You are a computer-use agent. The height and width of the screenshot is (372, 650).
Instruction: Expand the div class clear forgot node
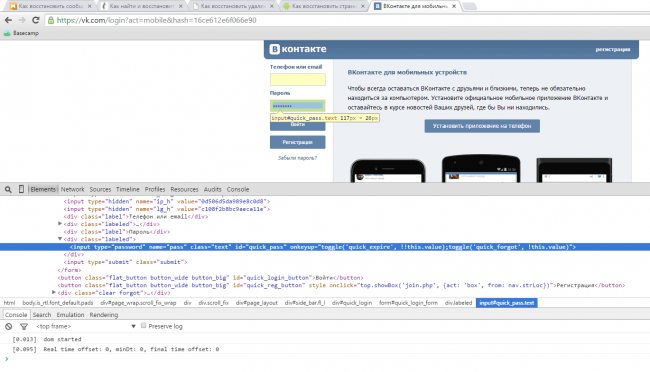pyautogui.click(x=54, y=292)
